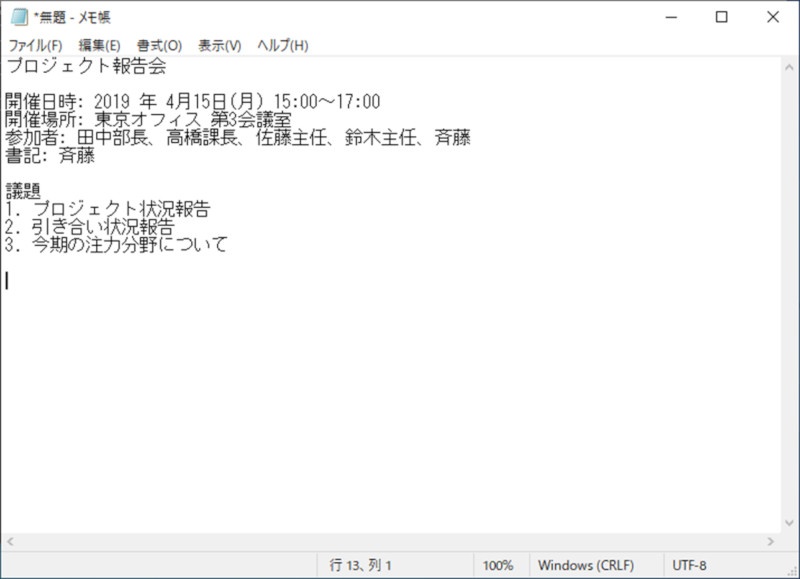Close the メモ帳 window

(x=773, y=18)
